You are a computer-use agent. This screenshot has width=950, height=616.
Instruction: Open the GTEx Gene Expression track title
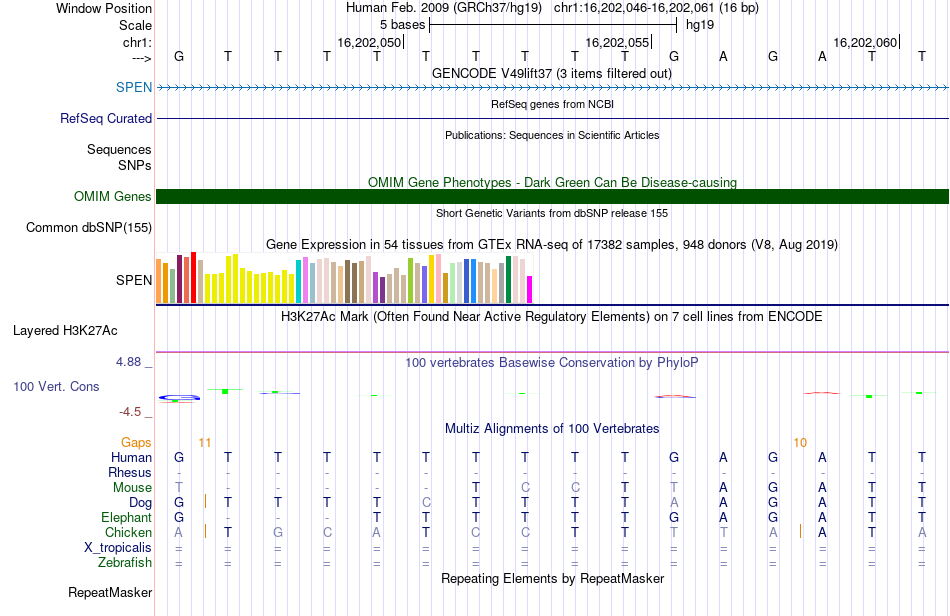click(x=552, y=245)
